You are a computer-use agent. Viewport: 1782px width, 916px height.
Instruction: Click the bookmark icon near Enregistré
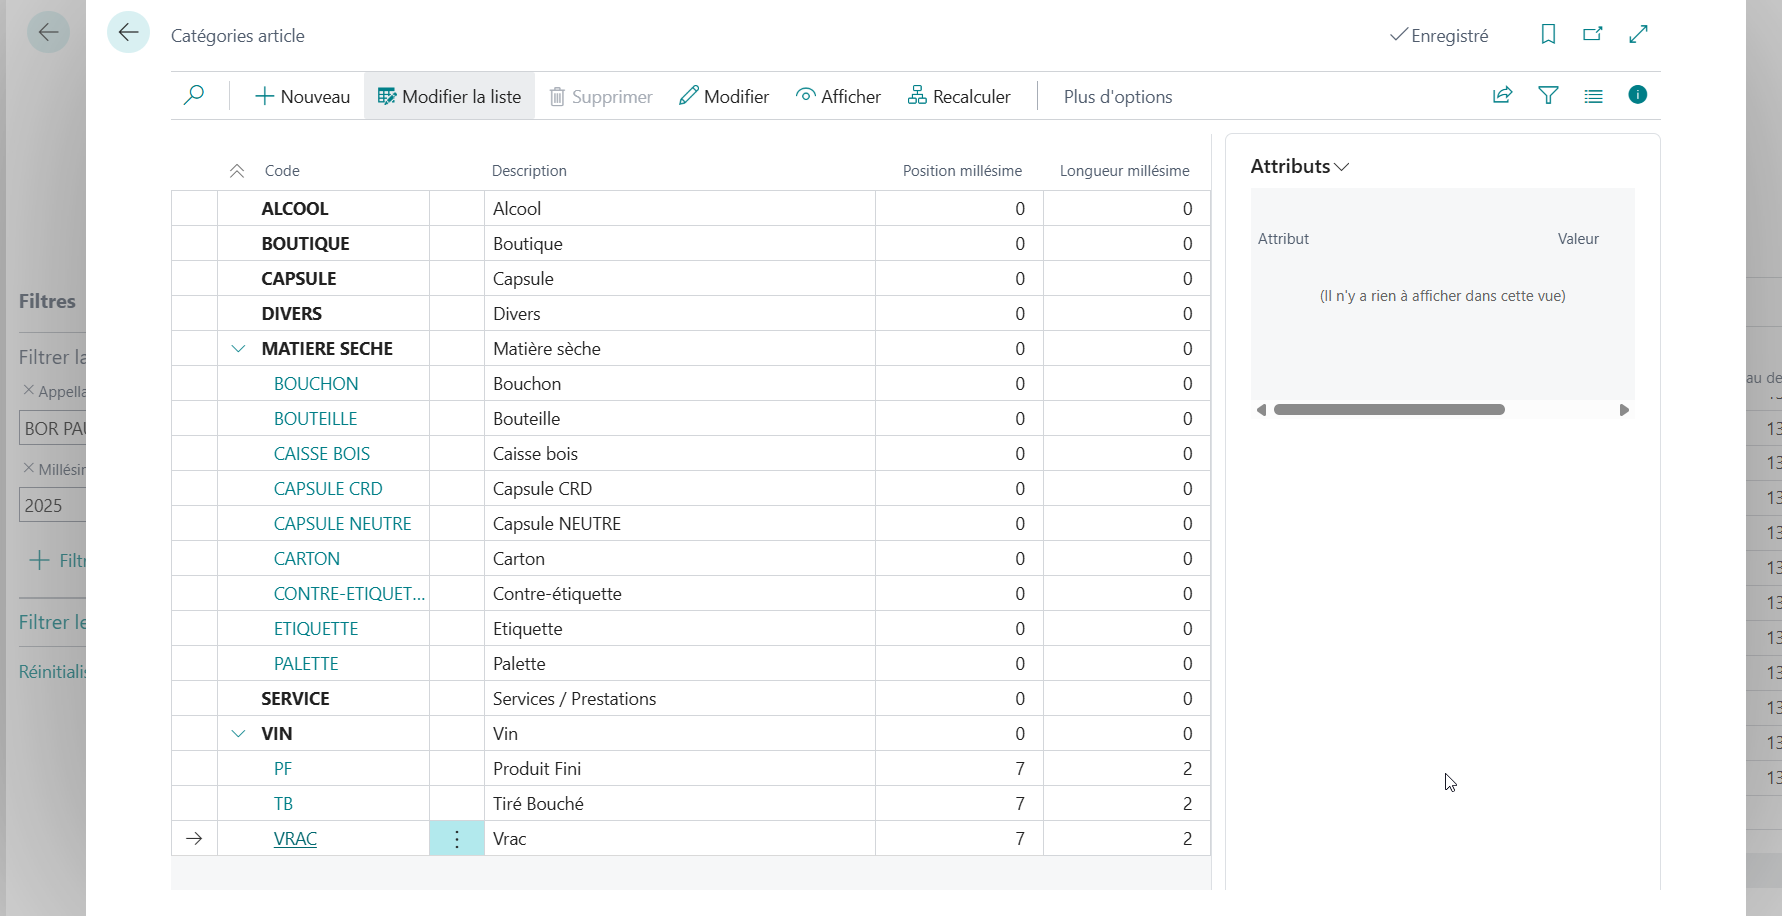(x=1548, y=35)
